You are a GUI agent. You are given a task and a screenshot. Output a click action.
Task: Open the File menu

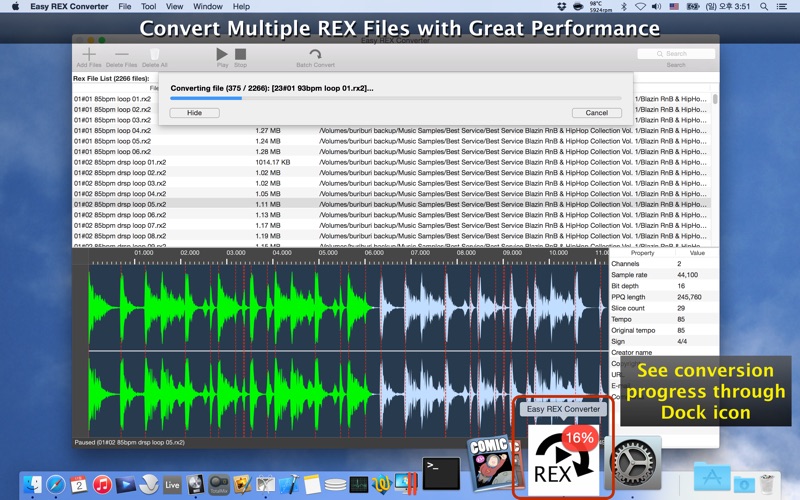pos(125,7)
